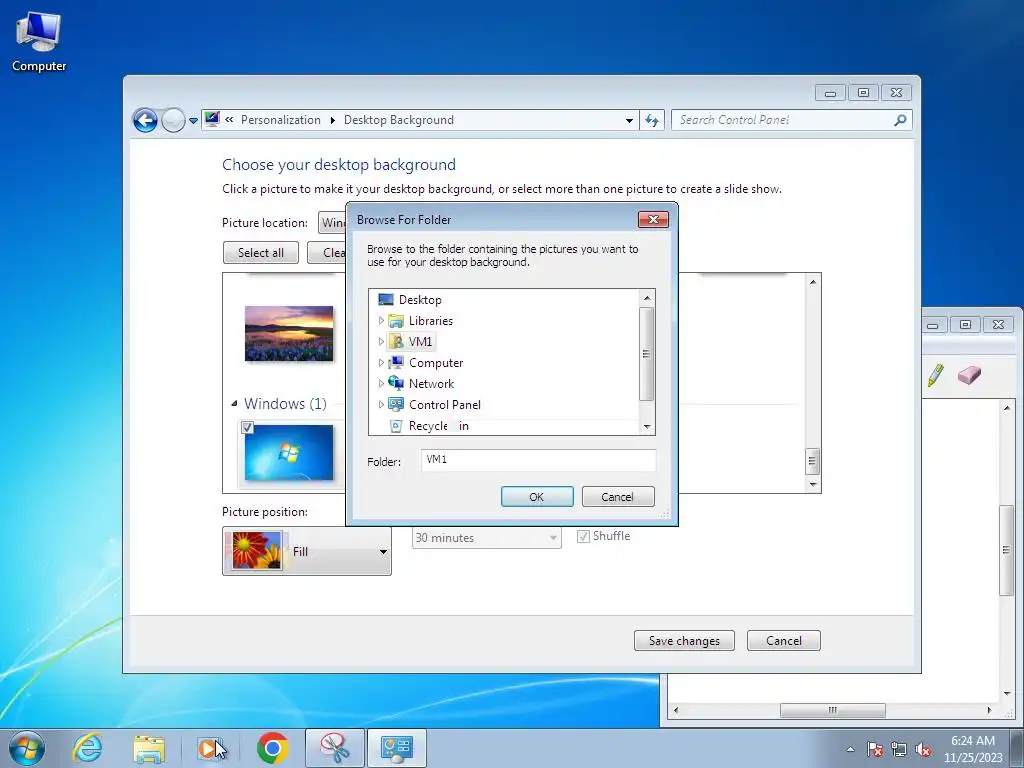Open the Windows Start menu
The width and height of the screenshot is (1024, 768).
pyautogui.click(x=27, y=748)
